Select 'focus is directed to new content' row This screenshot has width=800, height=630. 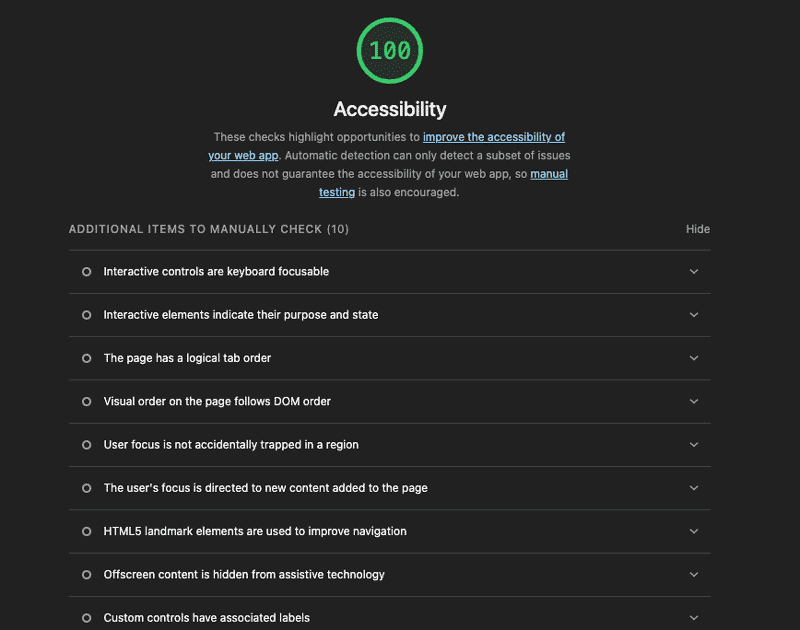pos(265,488)
